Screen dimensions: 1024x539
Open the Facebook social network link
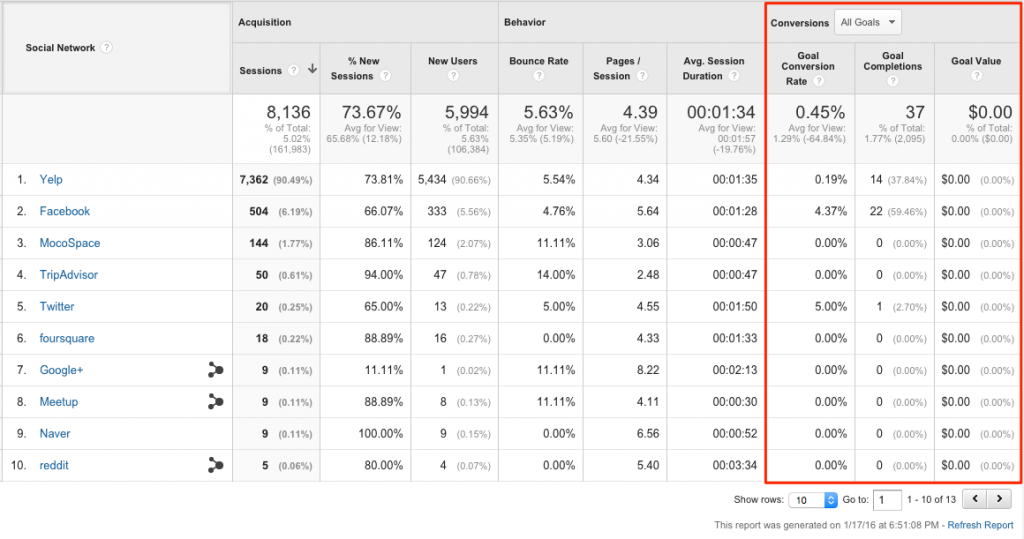coord(65,211)
